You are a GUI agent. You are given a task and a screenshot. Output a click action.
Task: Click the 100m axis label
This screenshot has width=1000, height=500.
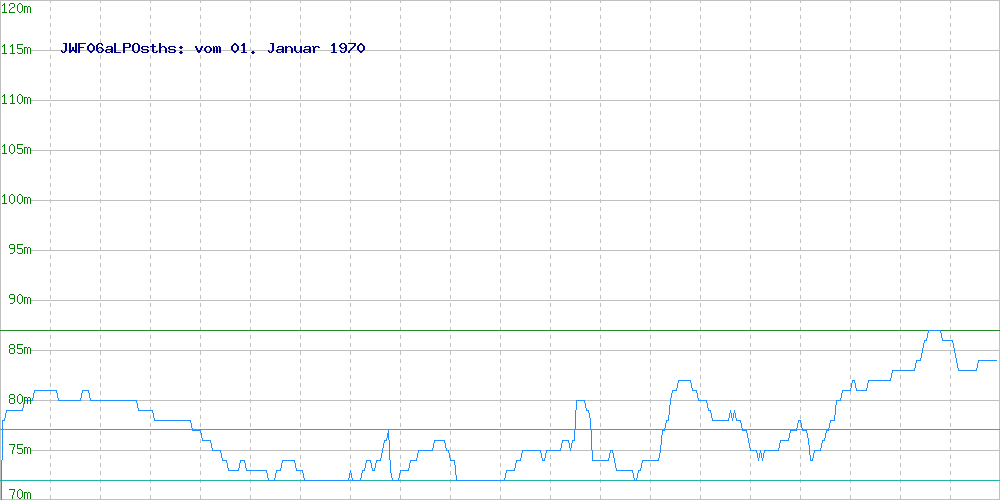pos(17,200)
